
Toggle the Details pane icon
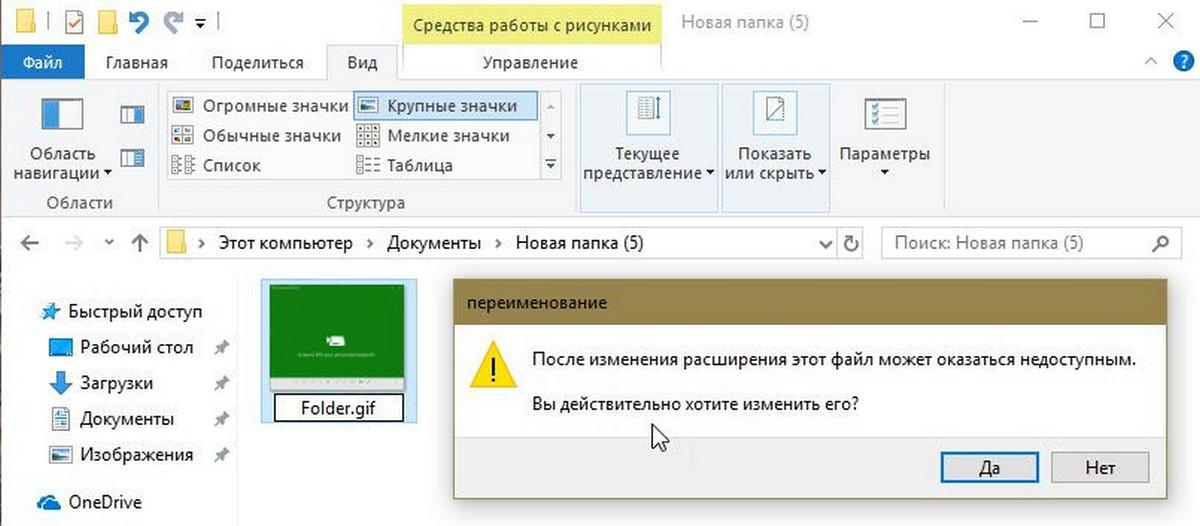pos(132,157)
